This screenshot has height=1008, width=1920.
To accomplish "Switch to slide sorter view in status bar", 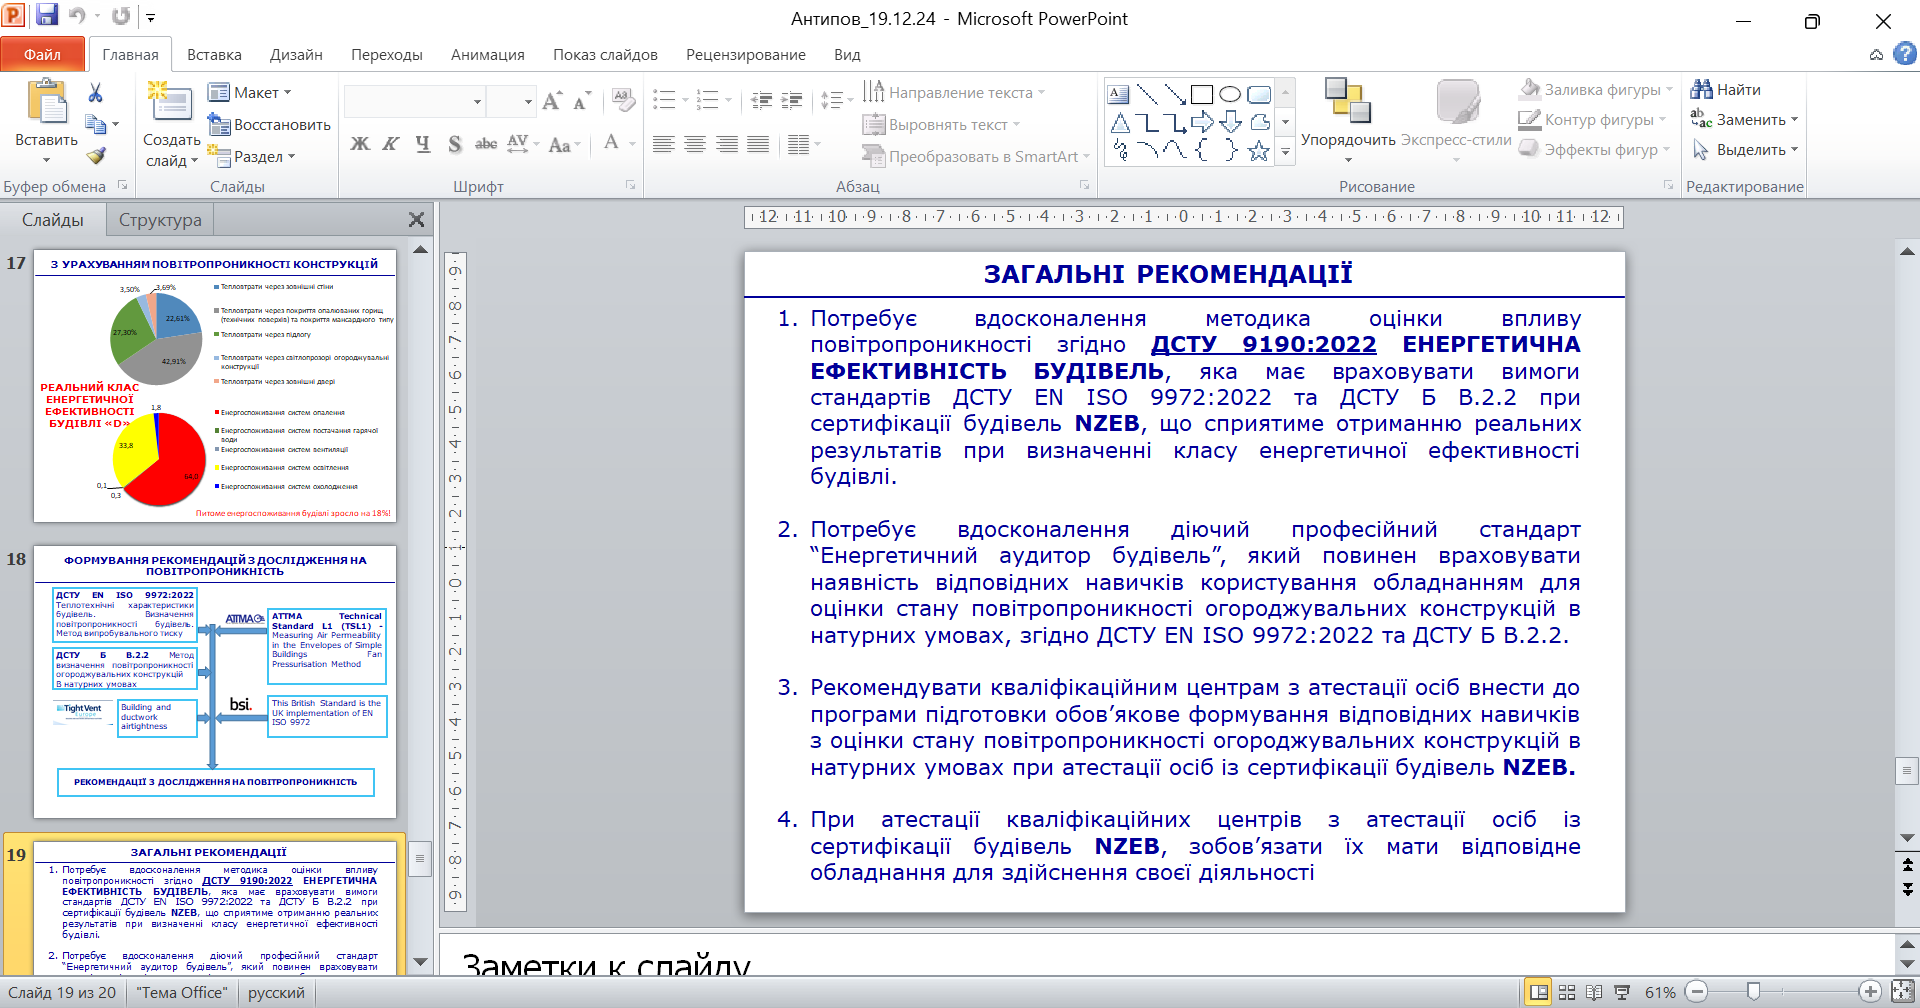I will (1567, 992).
